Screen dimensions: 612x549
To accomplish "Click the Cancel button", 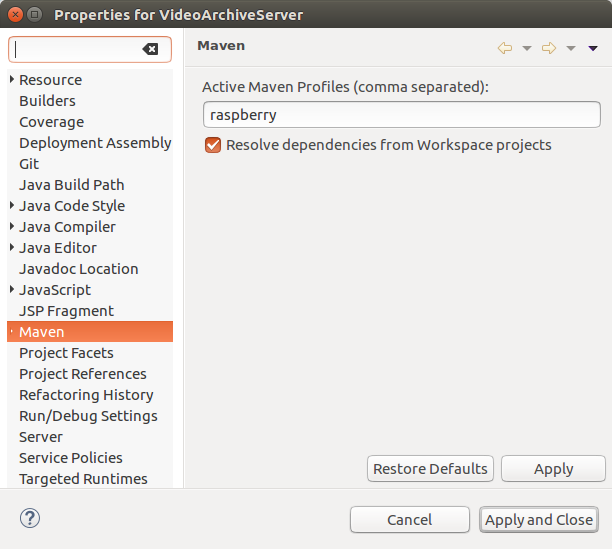I will coord(409,520).
